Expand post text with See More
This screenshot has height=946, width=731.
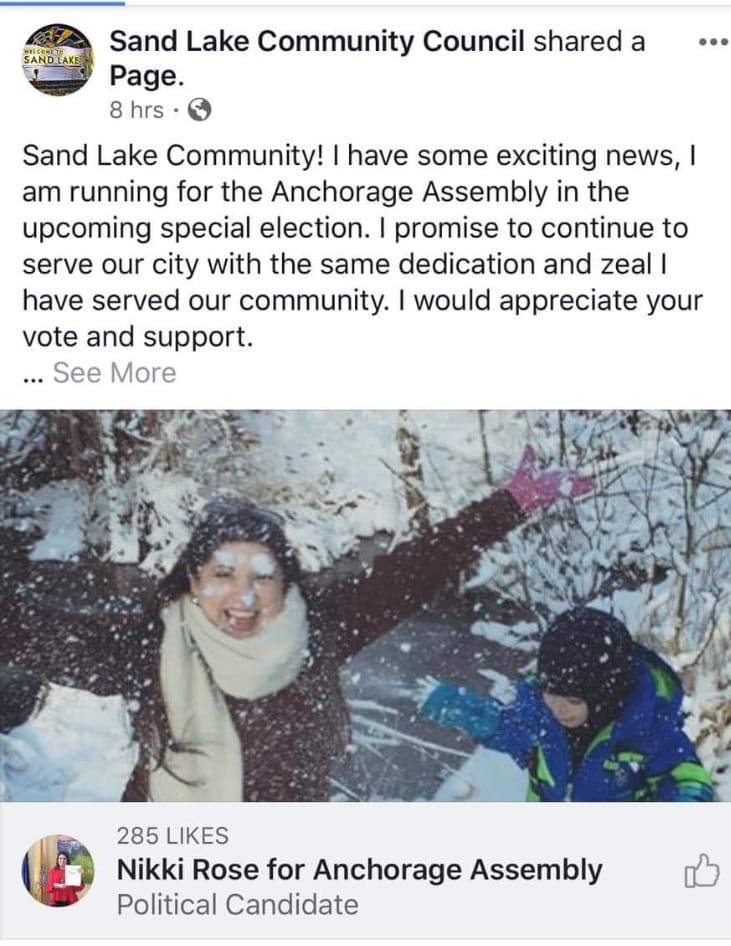[x=115, y=372]
